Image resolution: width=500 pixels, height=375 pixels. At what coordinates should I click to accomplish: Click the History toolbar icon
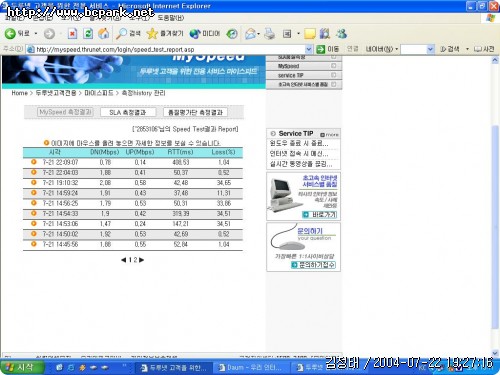[232, 33]
